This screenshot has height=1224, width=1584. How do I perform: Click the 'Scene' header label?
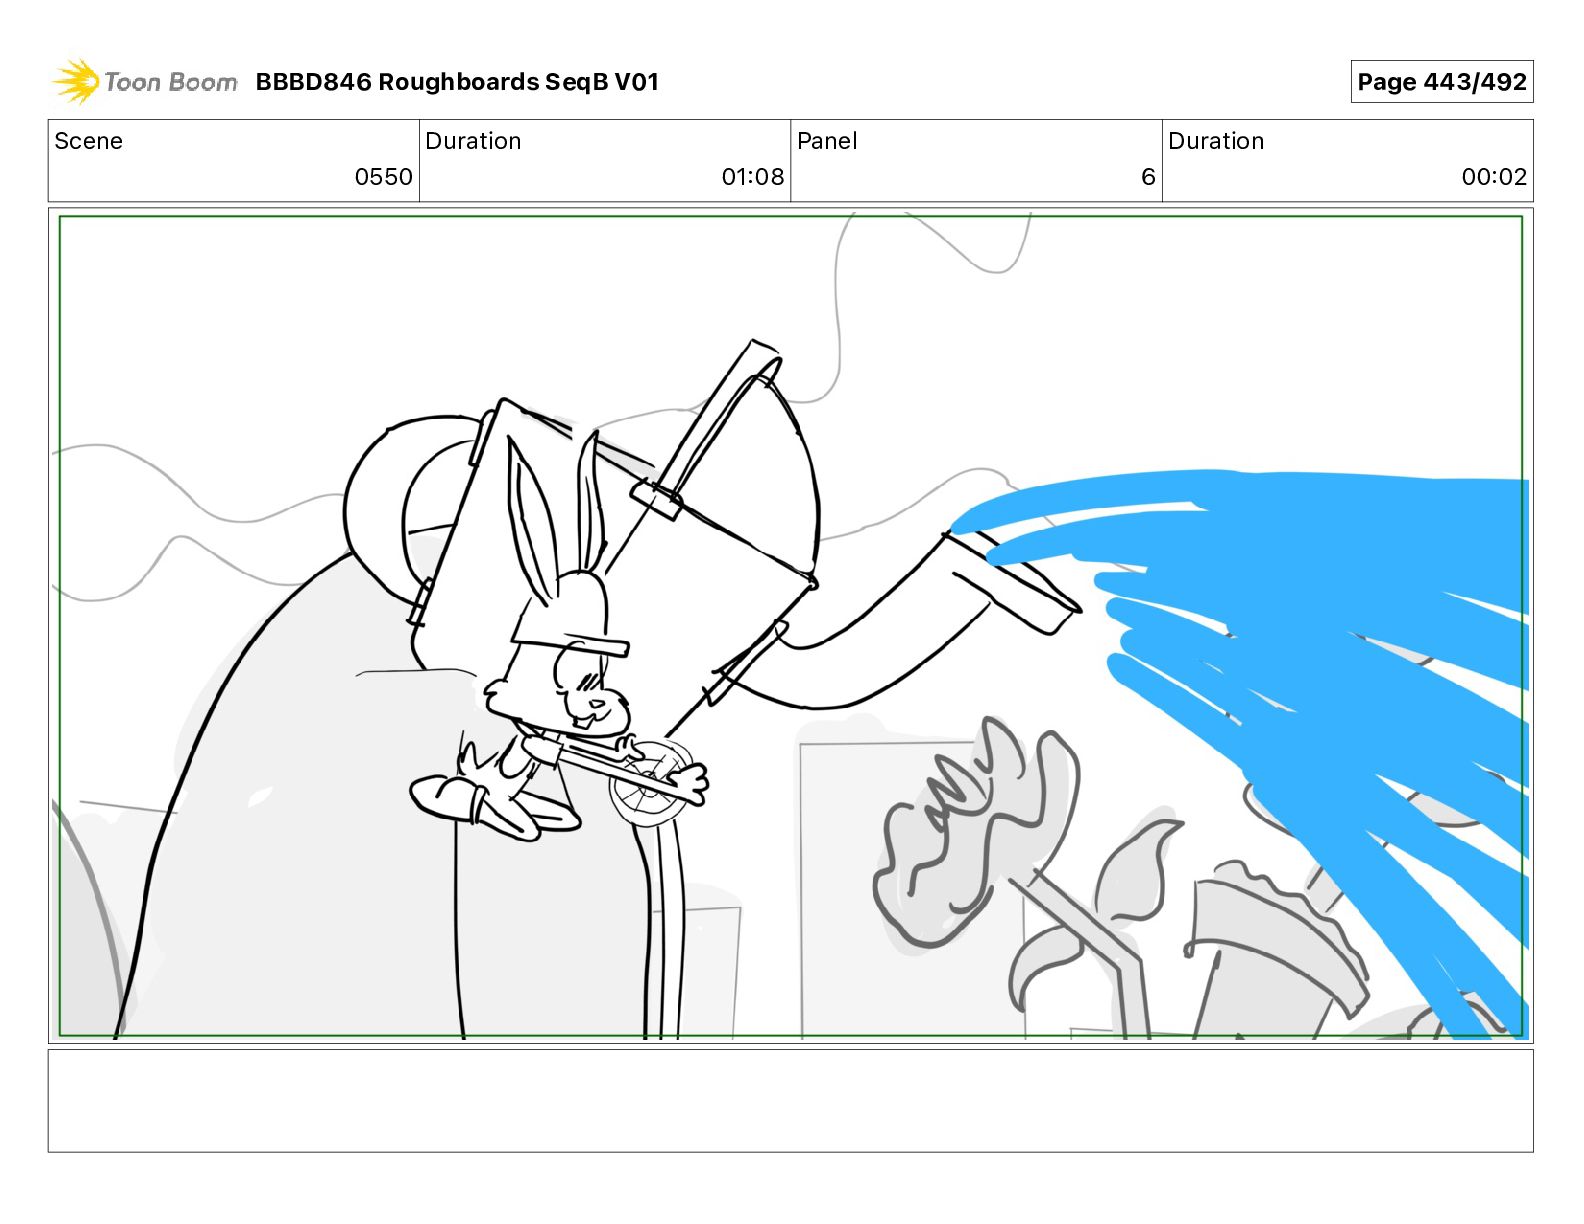(x=89, y=141)
